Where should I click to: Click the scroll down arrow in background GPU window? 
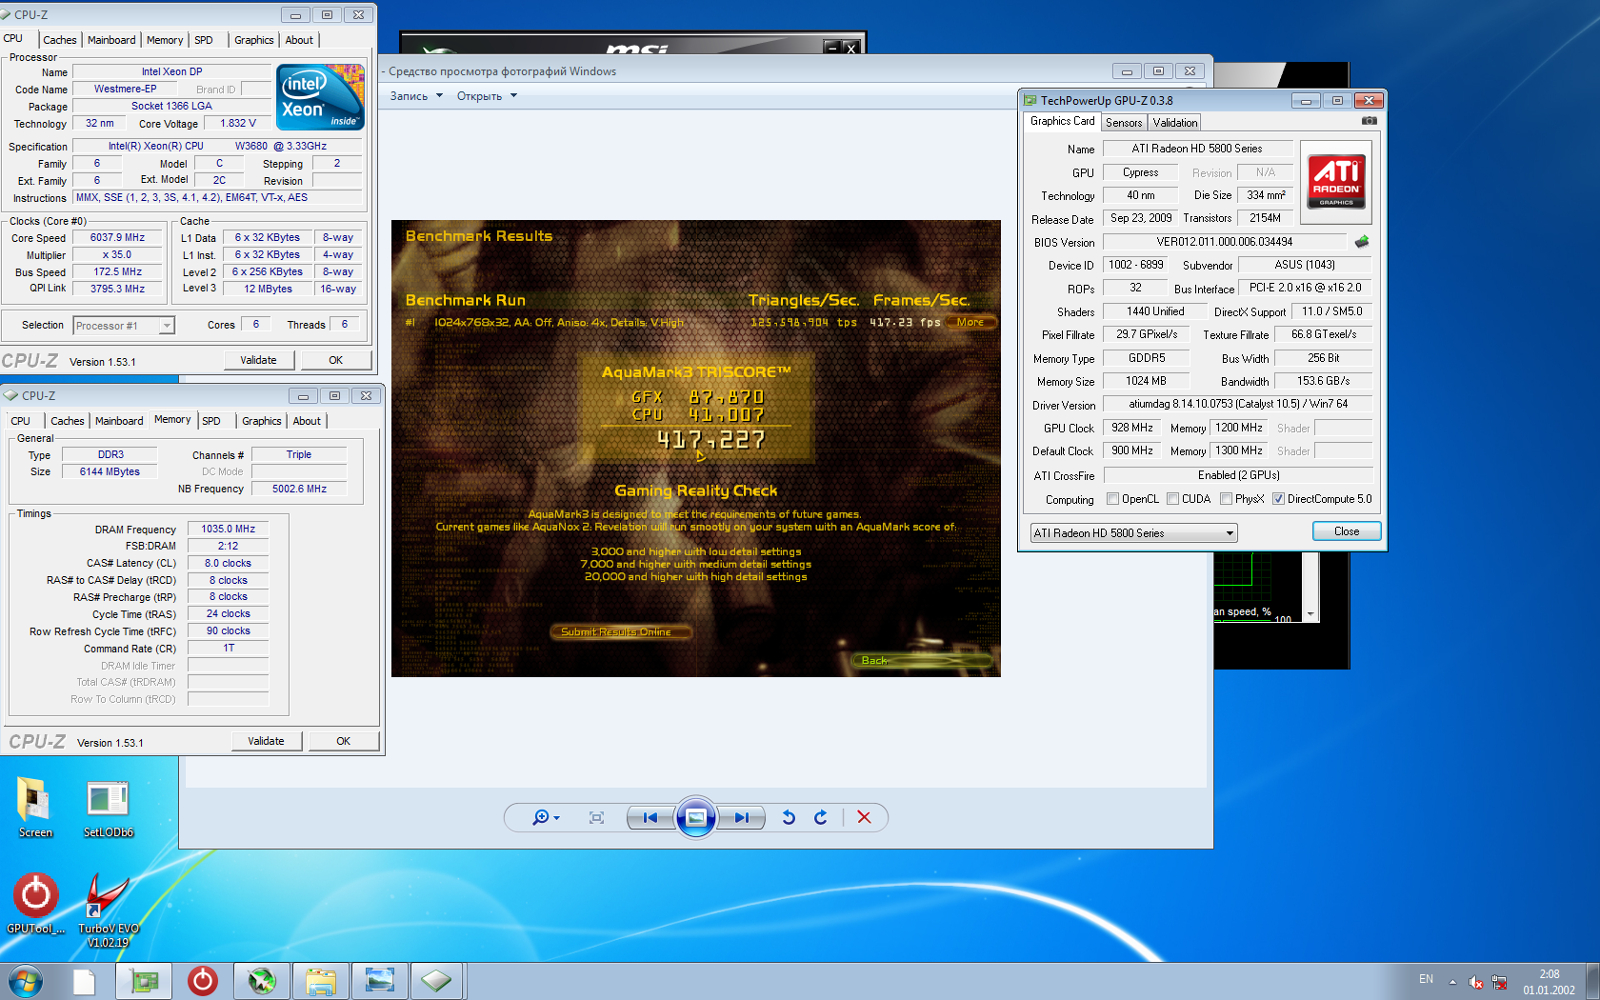click(x=1310, y=614)
